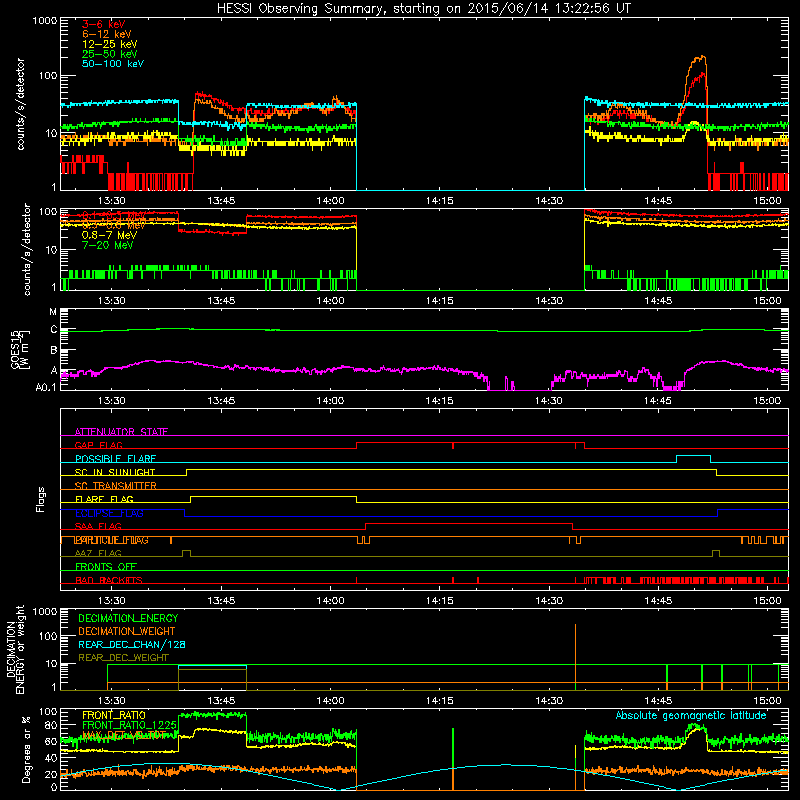Image resolution: width=800 pixels, height=800 pixels.
Task: Click the ECLIPSE_FLAG label
Action: [x=109, y=513]
